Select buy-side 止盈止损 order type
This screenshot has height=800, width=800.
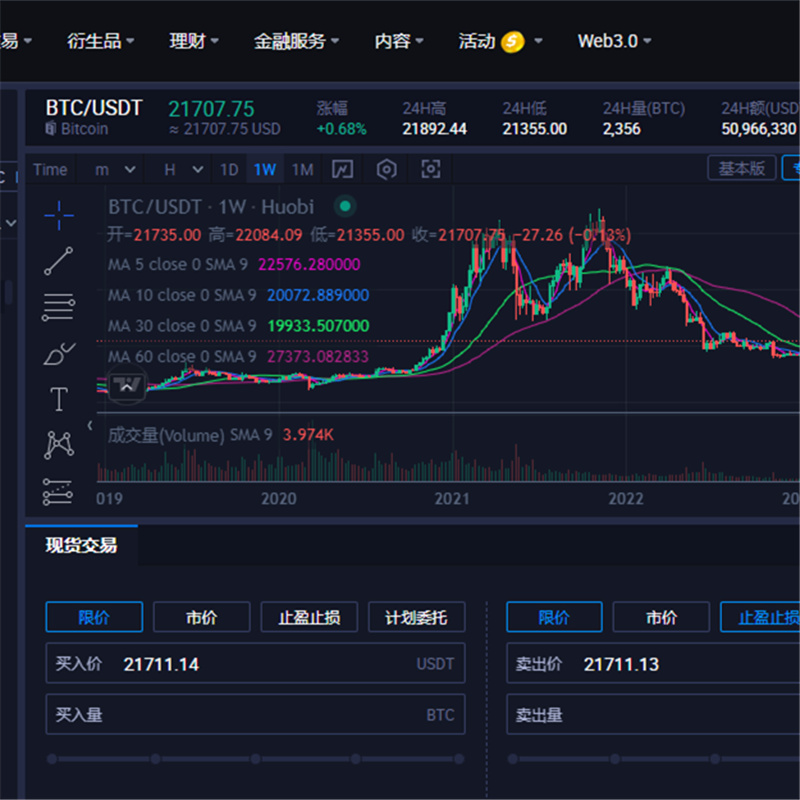tap(309, 617)
